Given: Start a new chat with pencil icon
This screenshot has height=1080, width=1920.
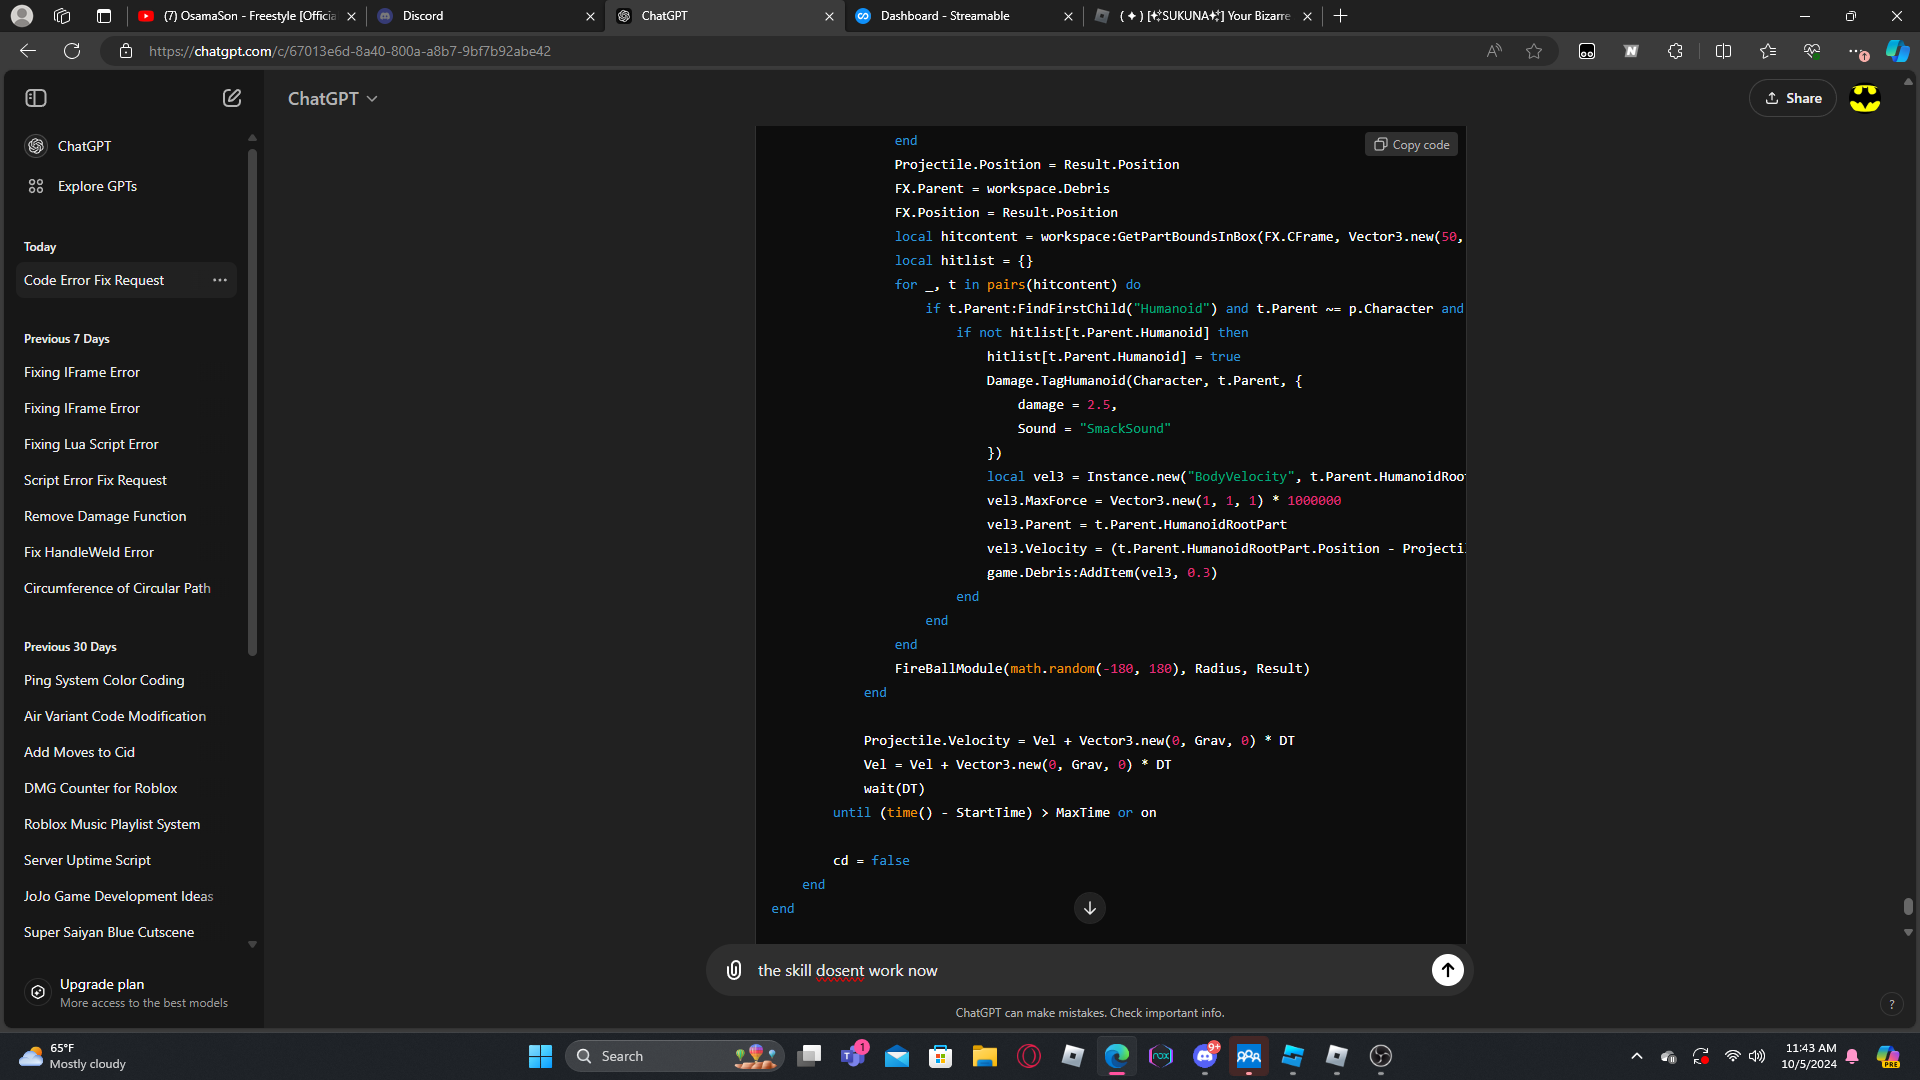Looking at the screenshot, I should 232,98.
